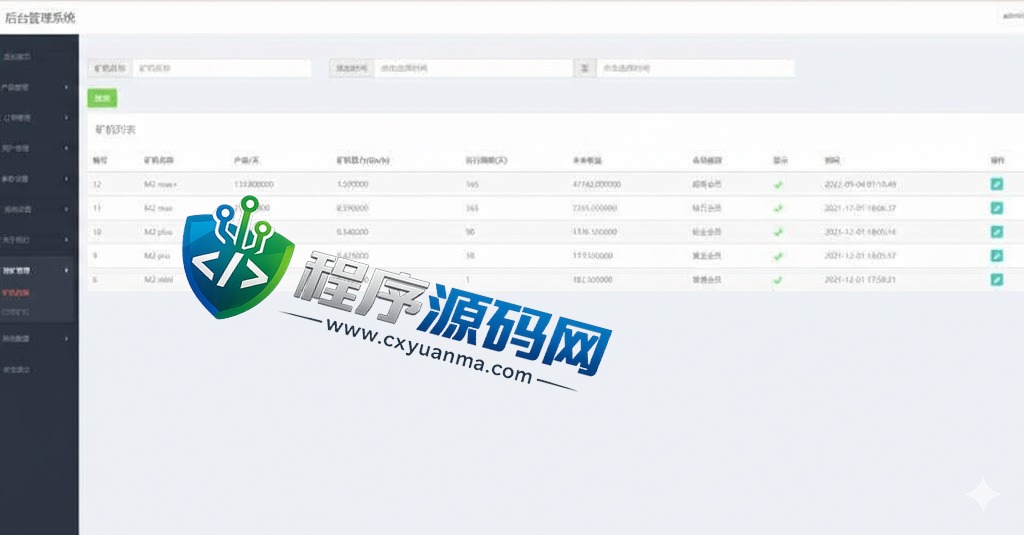Viewport: 1024px width, 535px height.
Task: Click the ID 11 cell
Action: coord(97,208)
